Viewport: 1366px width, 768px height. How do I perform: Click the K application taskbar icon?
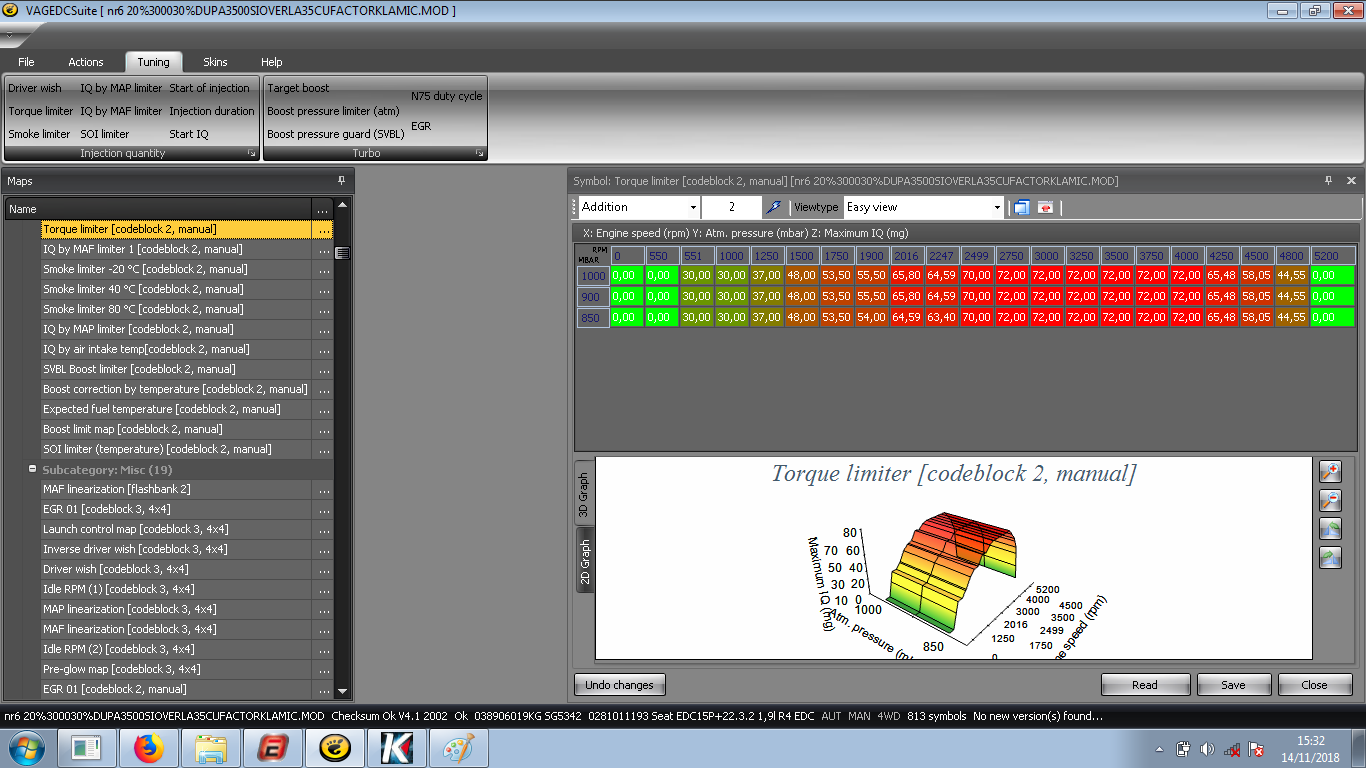click(396, 748)
